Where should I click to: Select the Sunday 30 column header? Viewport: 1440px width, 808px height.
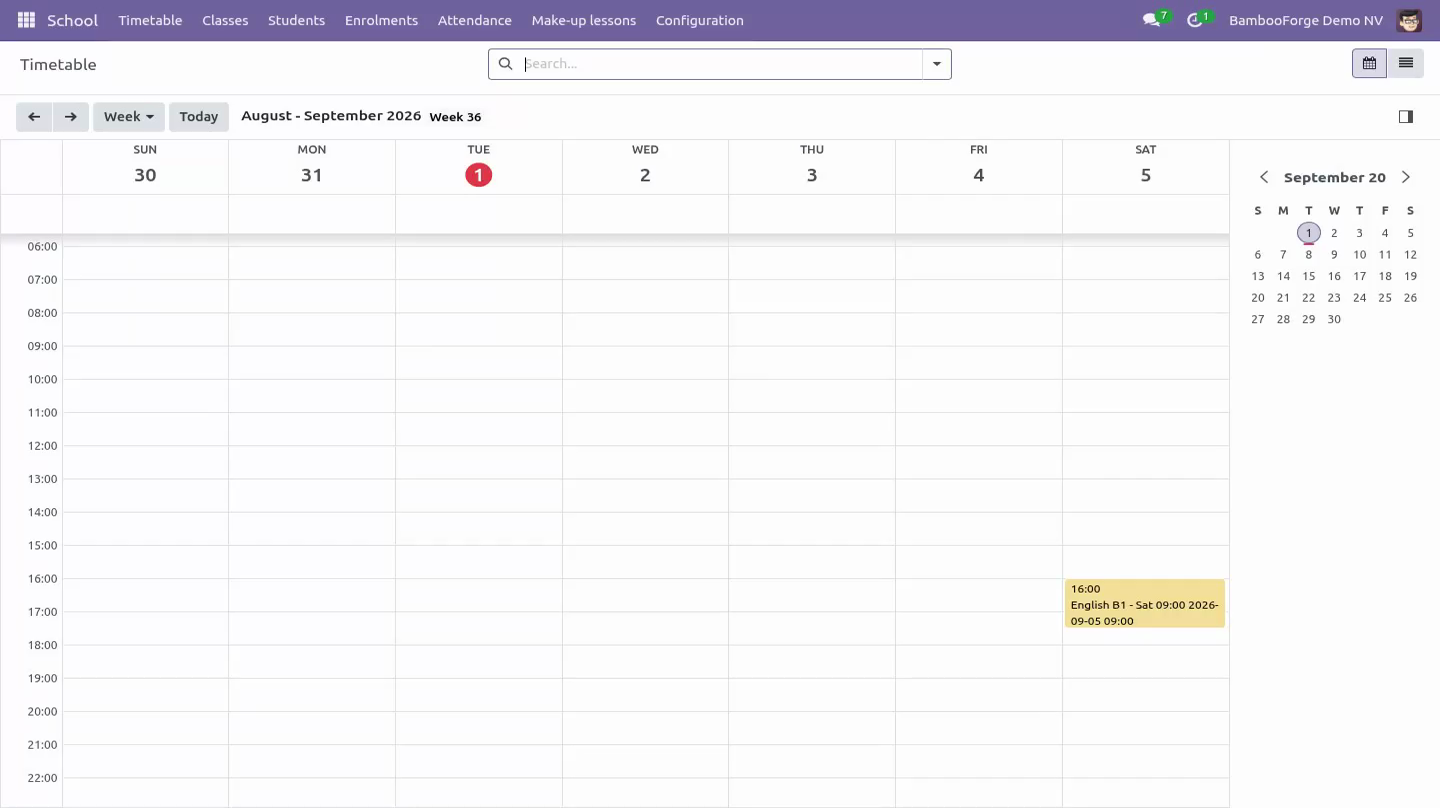(145, 166)
